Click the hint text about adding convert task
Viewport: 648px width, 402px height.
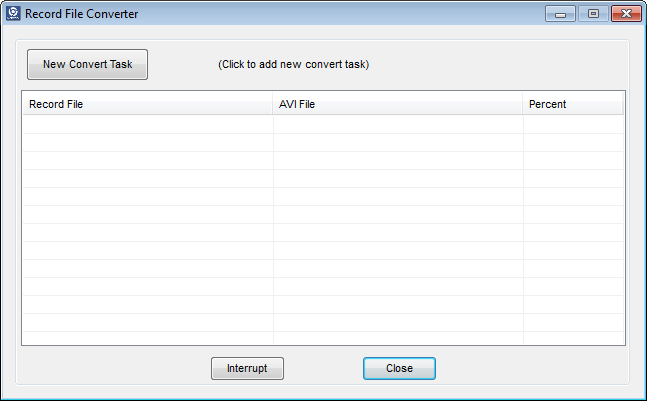point(293,64)
